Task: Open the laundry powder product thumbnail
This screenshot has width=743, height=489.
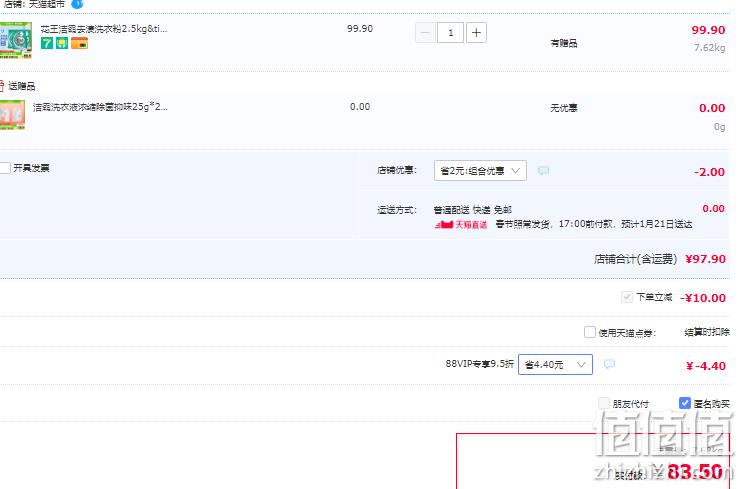Action: coord(16,40)
